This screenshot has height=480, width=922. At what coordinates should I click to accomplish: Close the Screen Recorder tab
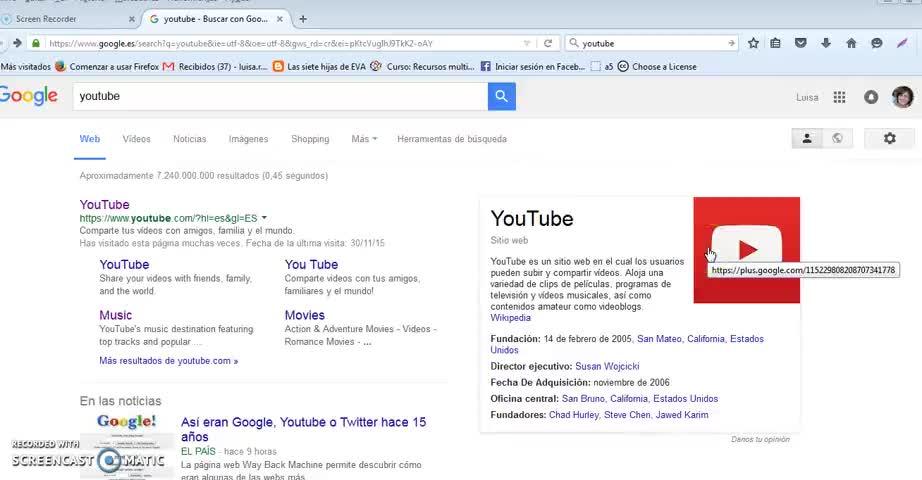click(132, 19)
